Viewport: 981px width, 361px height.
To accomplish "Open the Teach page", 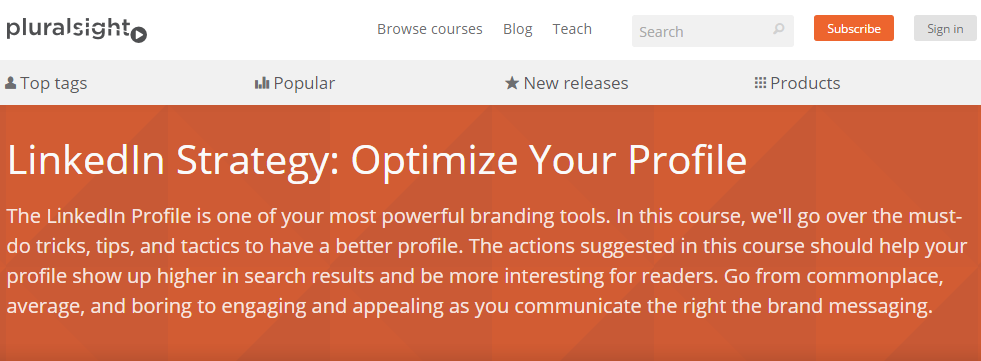I will click(x=572, y=29).
